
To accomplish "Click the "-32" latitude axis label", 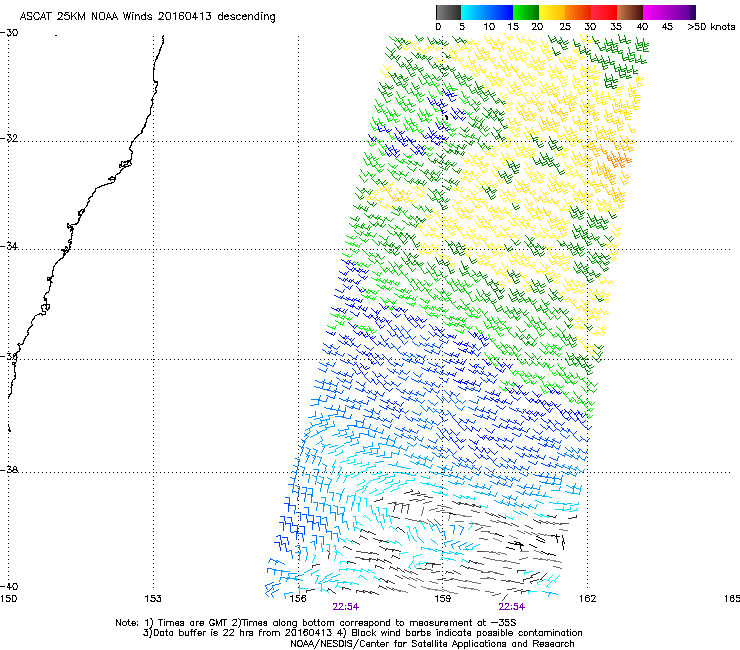I will pyautogui.click(x=9, y=138).
